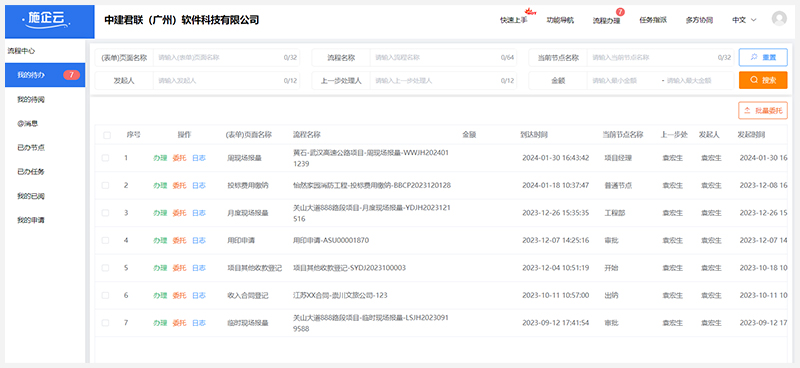This screenshot has width=800, height=368.
Task: Select 我的已阅 in sidebar
Action: tap(31, 196)
